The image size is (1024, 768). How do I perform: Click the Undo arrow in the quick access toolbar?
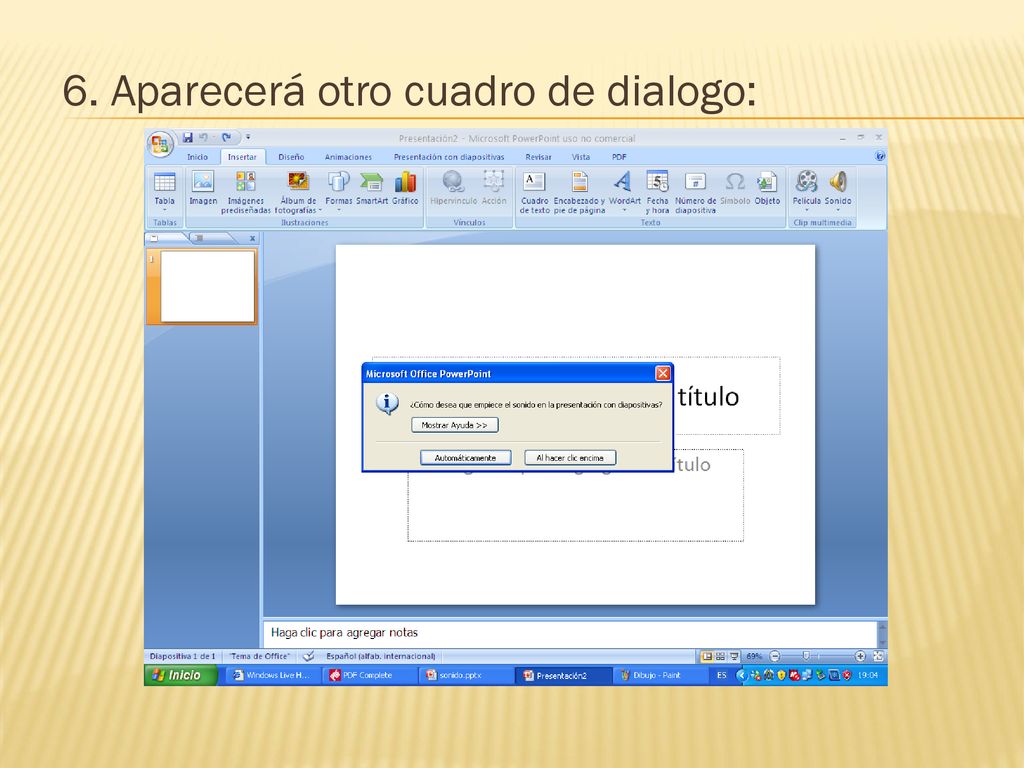(x=203, y=137)
